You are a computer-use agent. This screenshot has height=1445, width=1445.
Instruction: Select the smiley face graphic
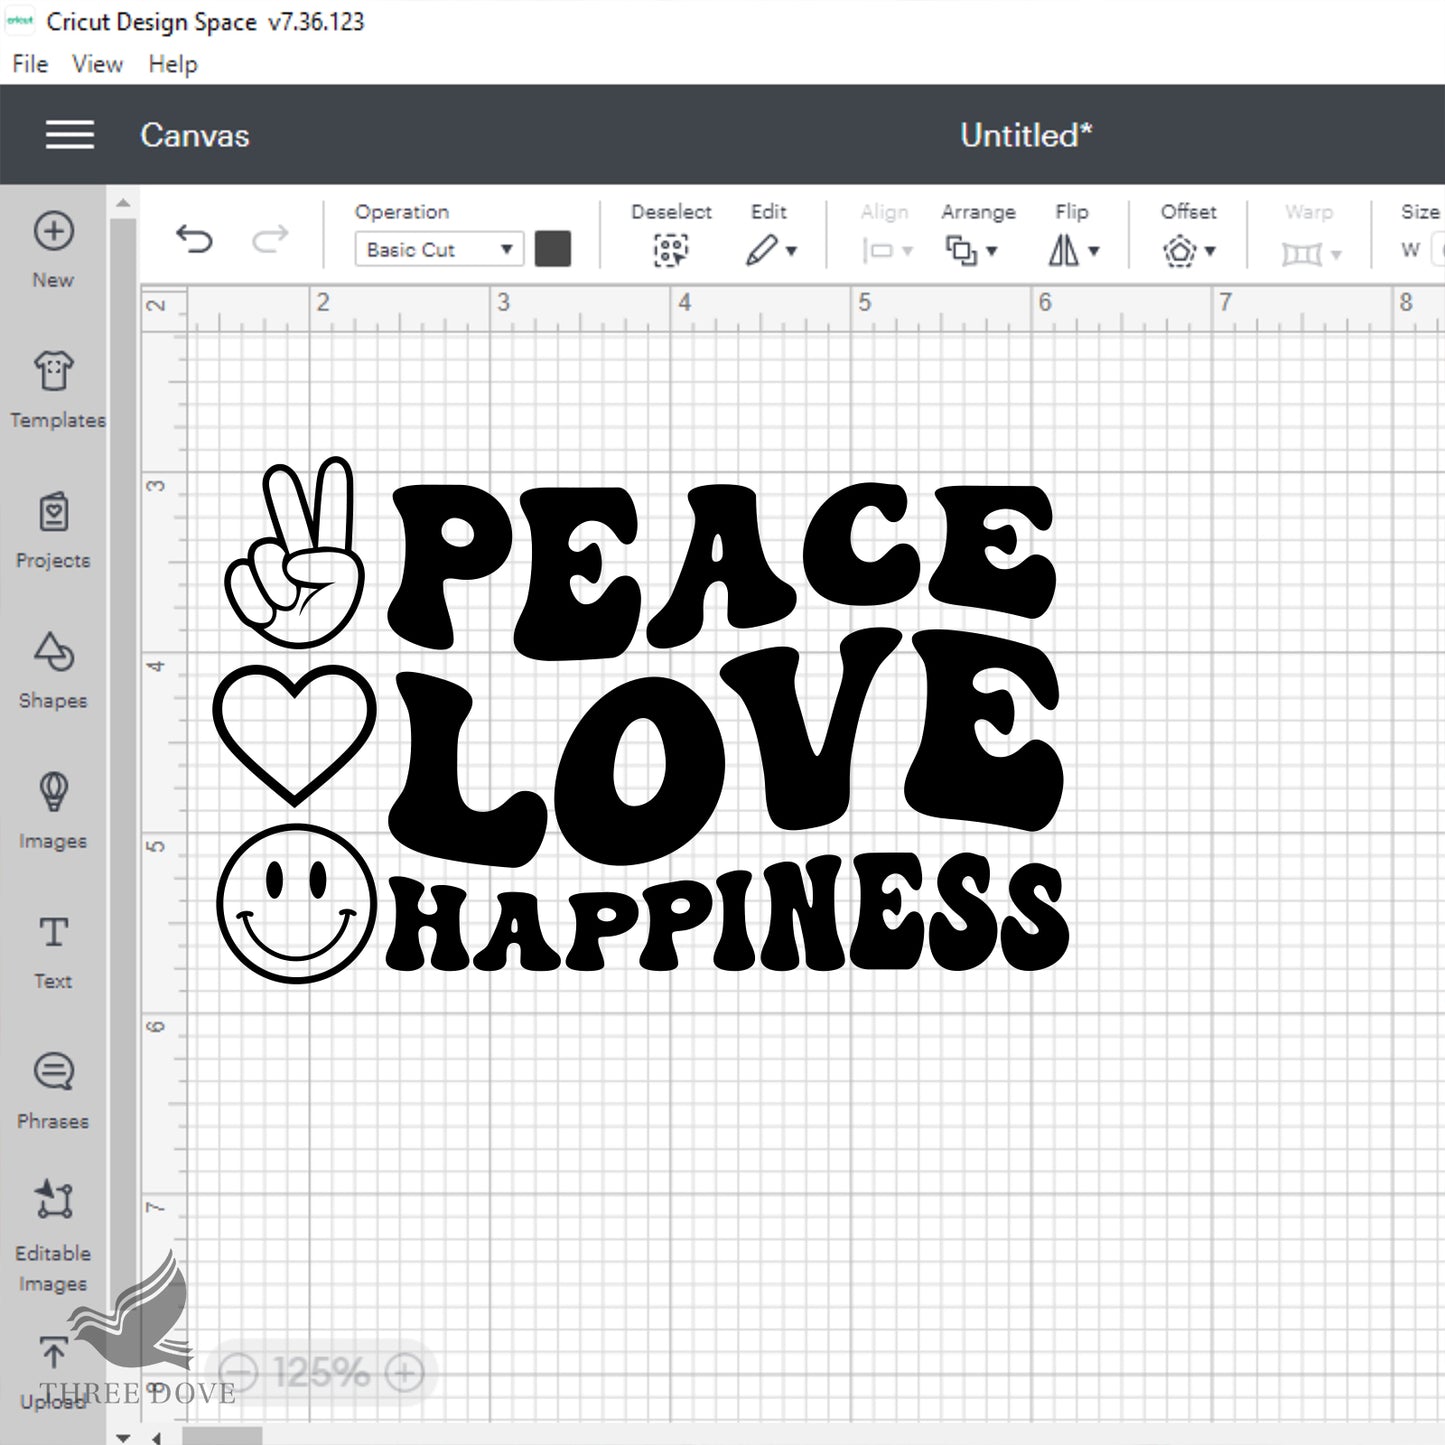tap(296, 904)
